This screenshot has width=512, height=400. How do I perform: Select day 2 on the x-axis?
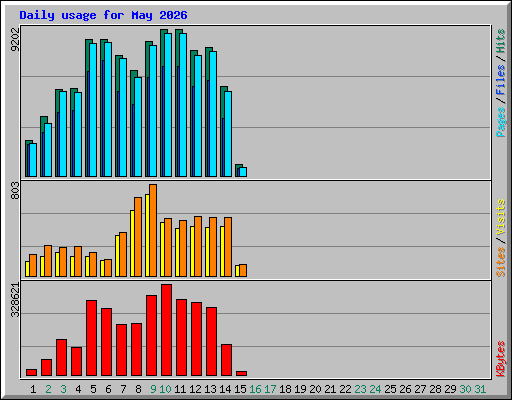pos(48,389)
